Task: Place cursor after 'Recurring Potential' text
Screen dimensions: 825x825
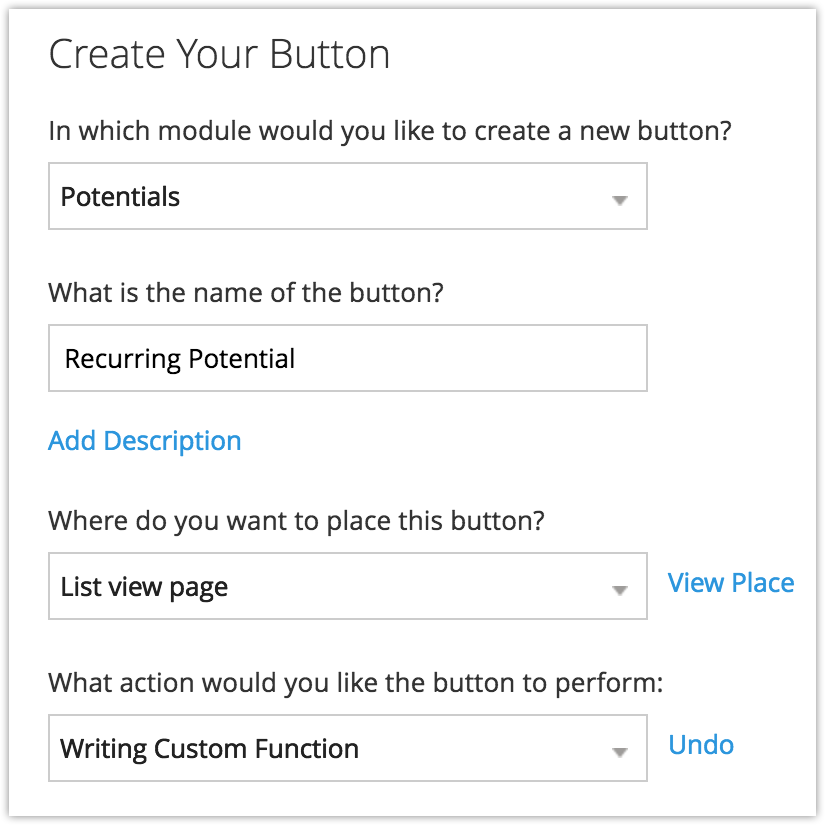Action: tap(297, 359)
